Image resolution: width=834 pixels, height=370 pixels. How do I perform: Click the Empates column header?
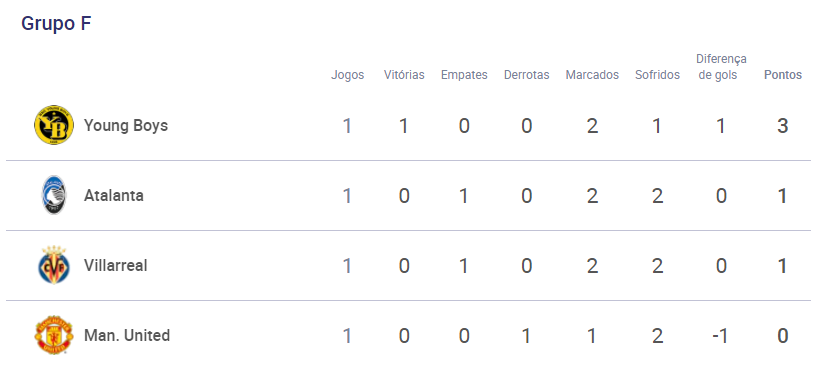click(x=464, y=75)
